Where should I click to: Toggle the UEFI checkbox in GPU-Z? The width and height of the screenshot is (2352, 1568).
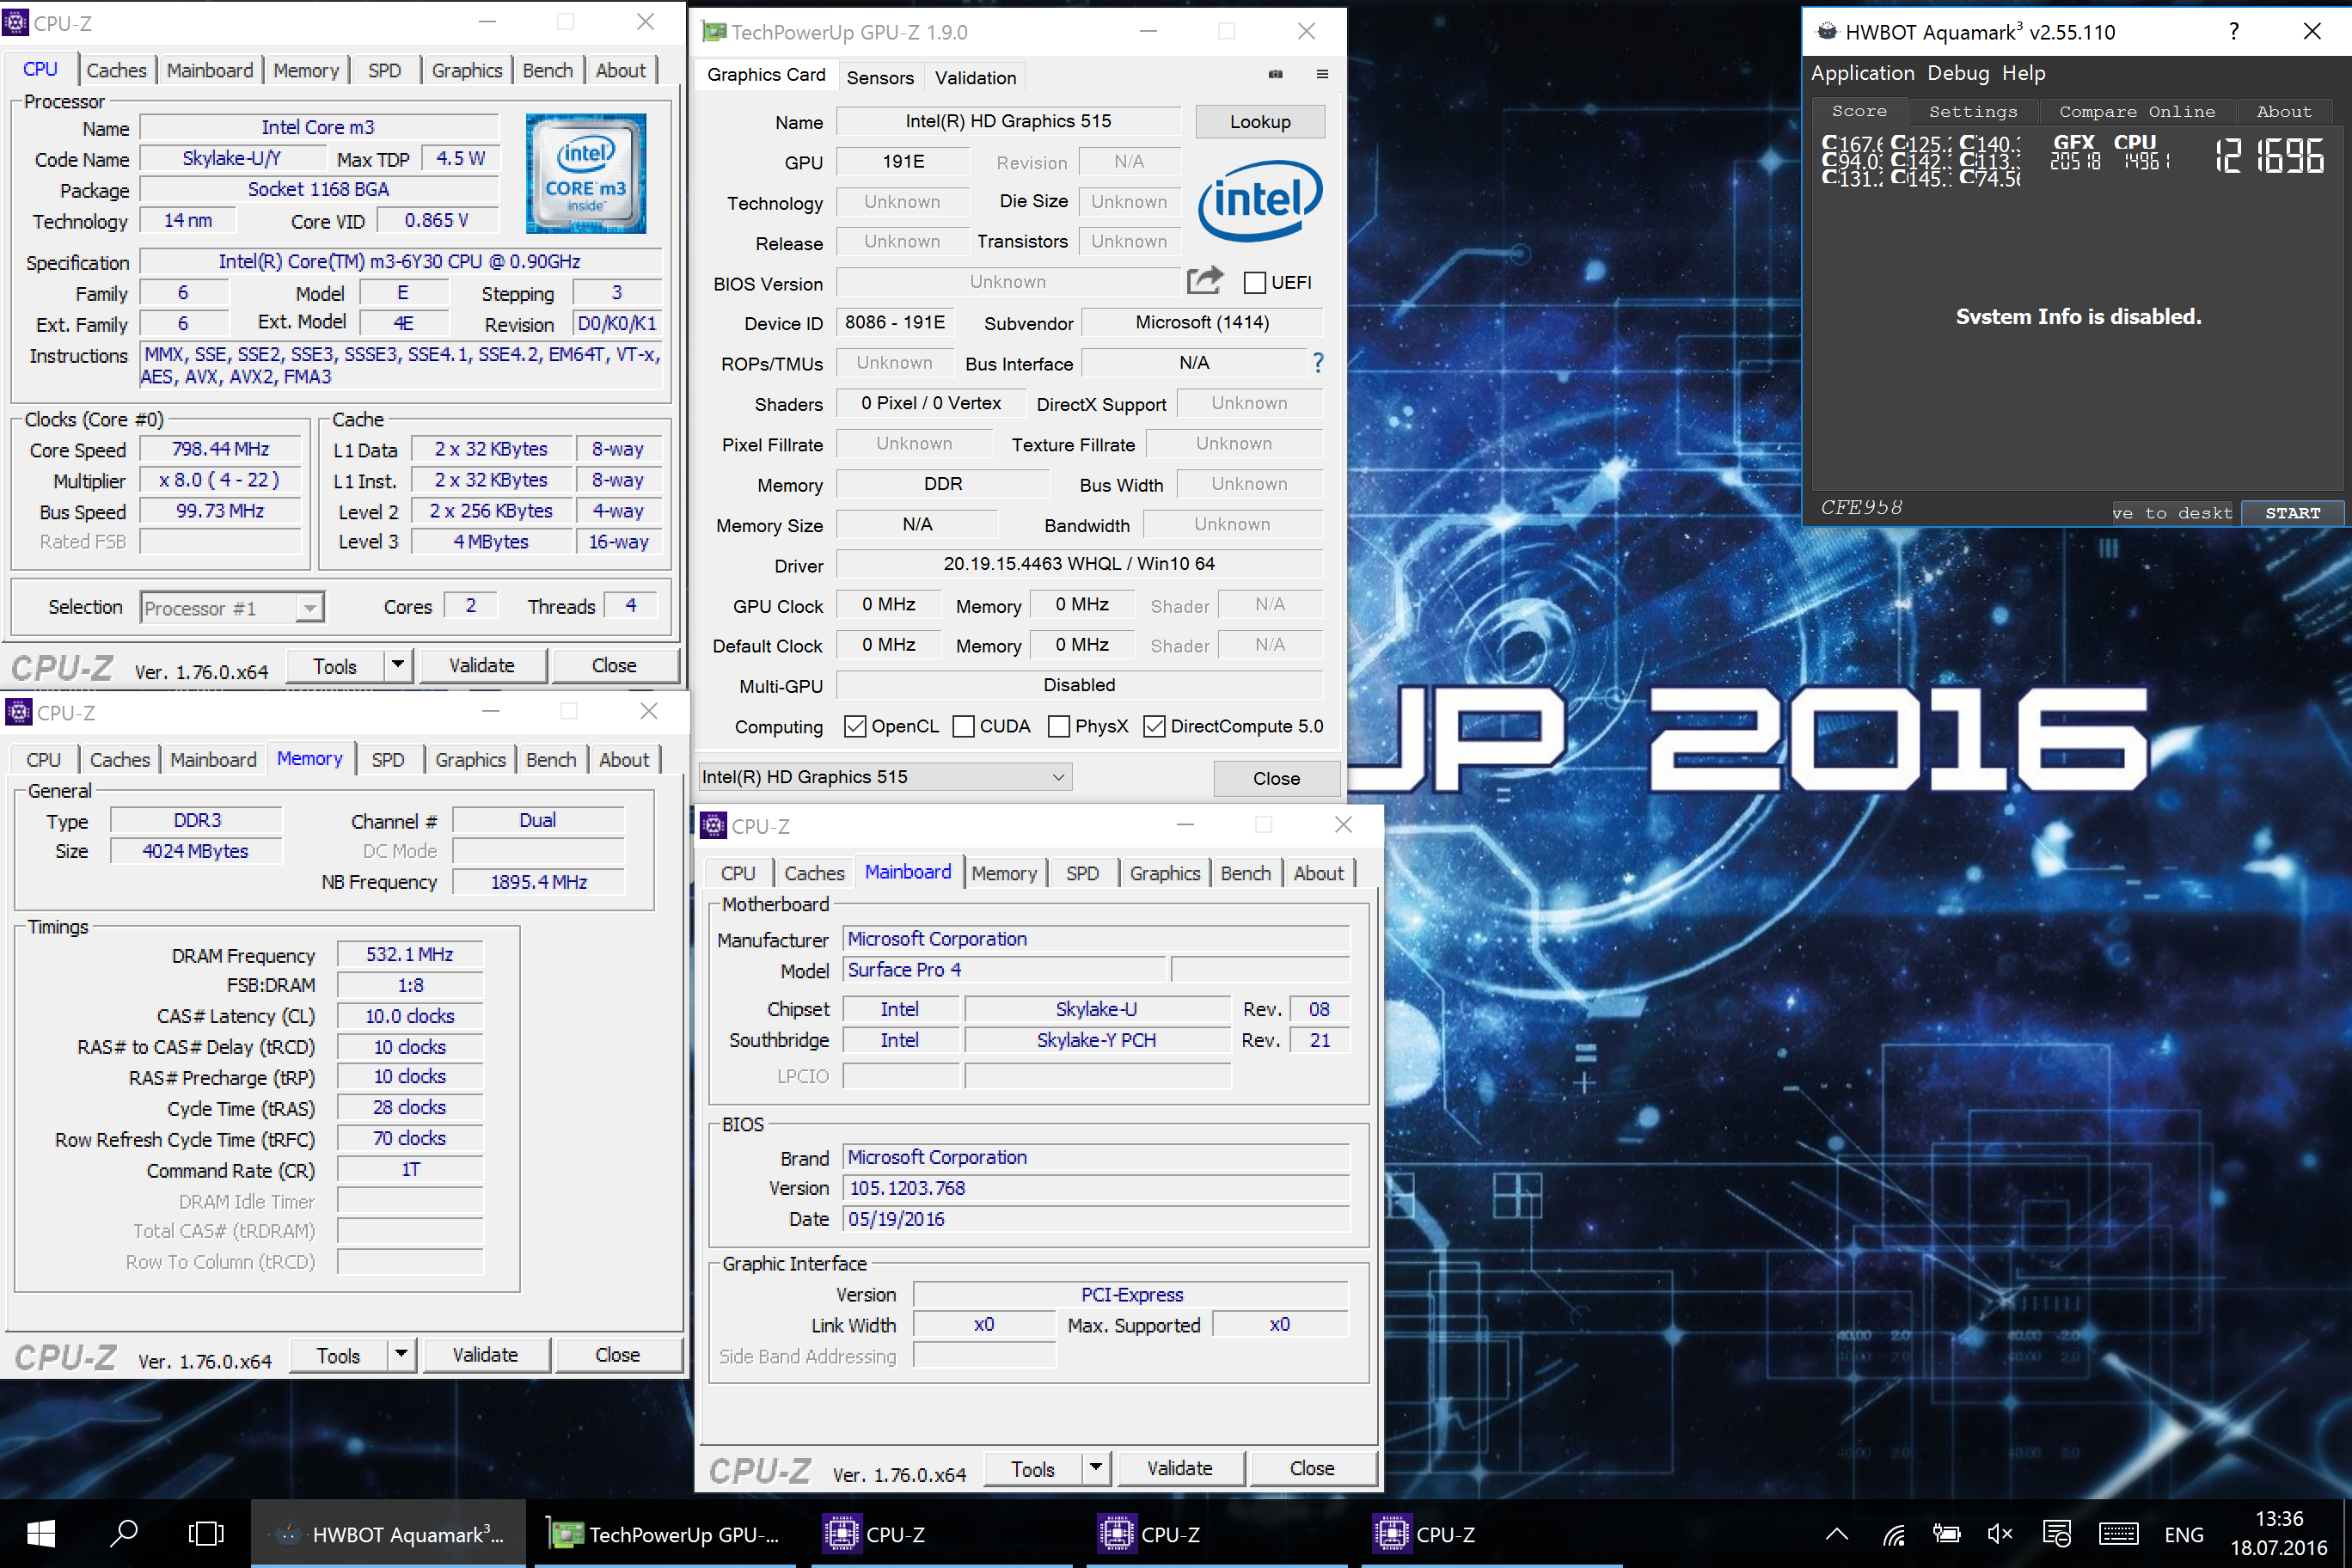[x=1254, y=282]
